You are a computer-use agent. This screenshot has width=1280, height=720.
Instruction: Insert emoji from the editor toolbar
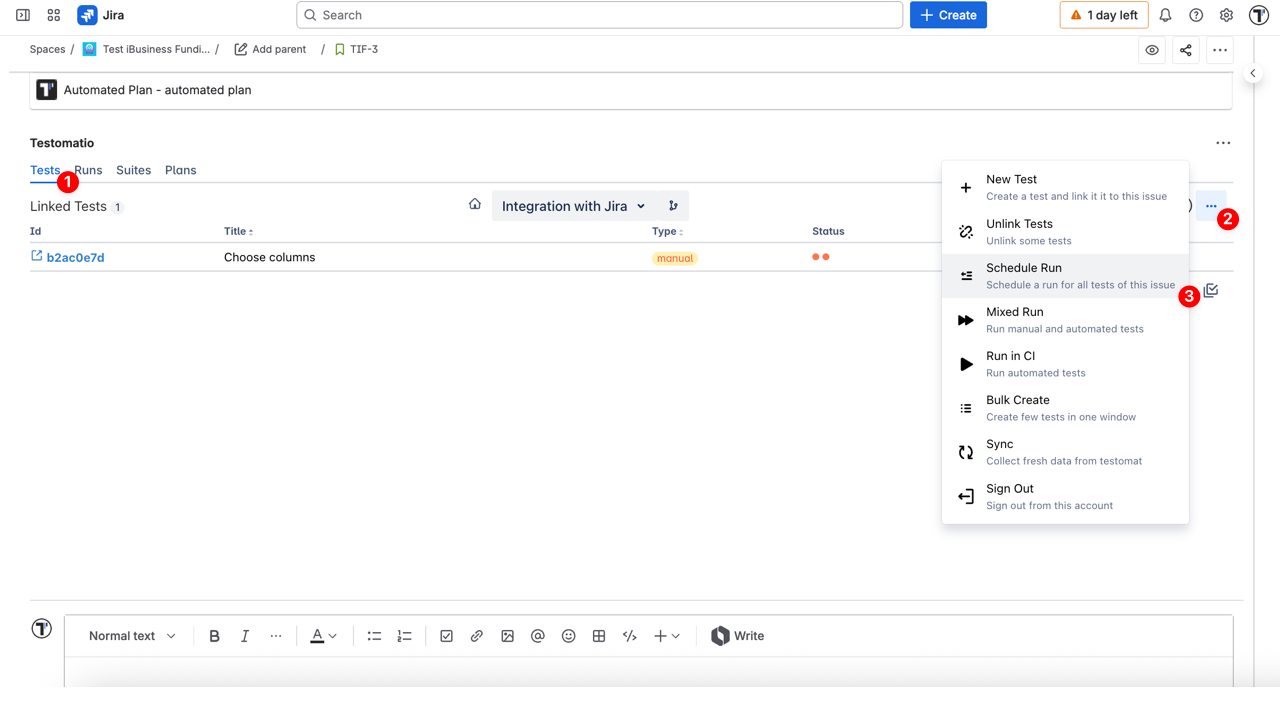click(568, 636)
